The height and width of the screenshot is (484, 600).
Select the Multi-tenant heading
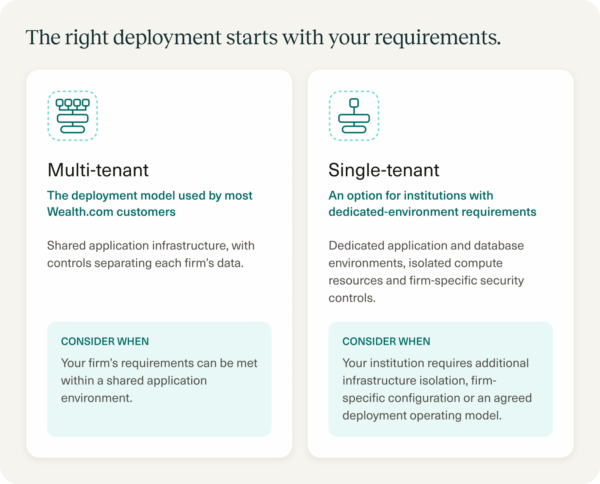tap(98, 170)
